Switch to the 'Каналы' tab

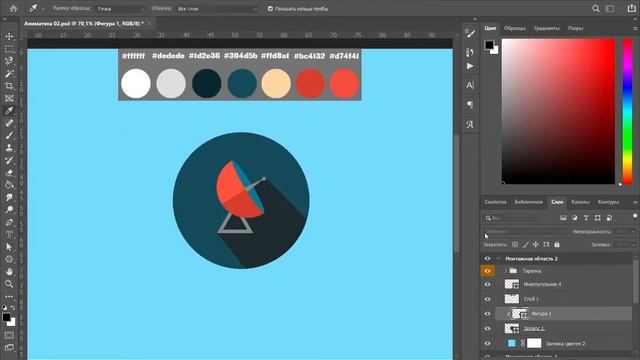580,202
